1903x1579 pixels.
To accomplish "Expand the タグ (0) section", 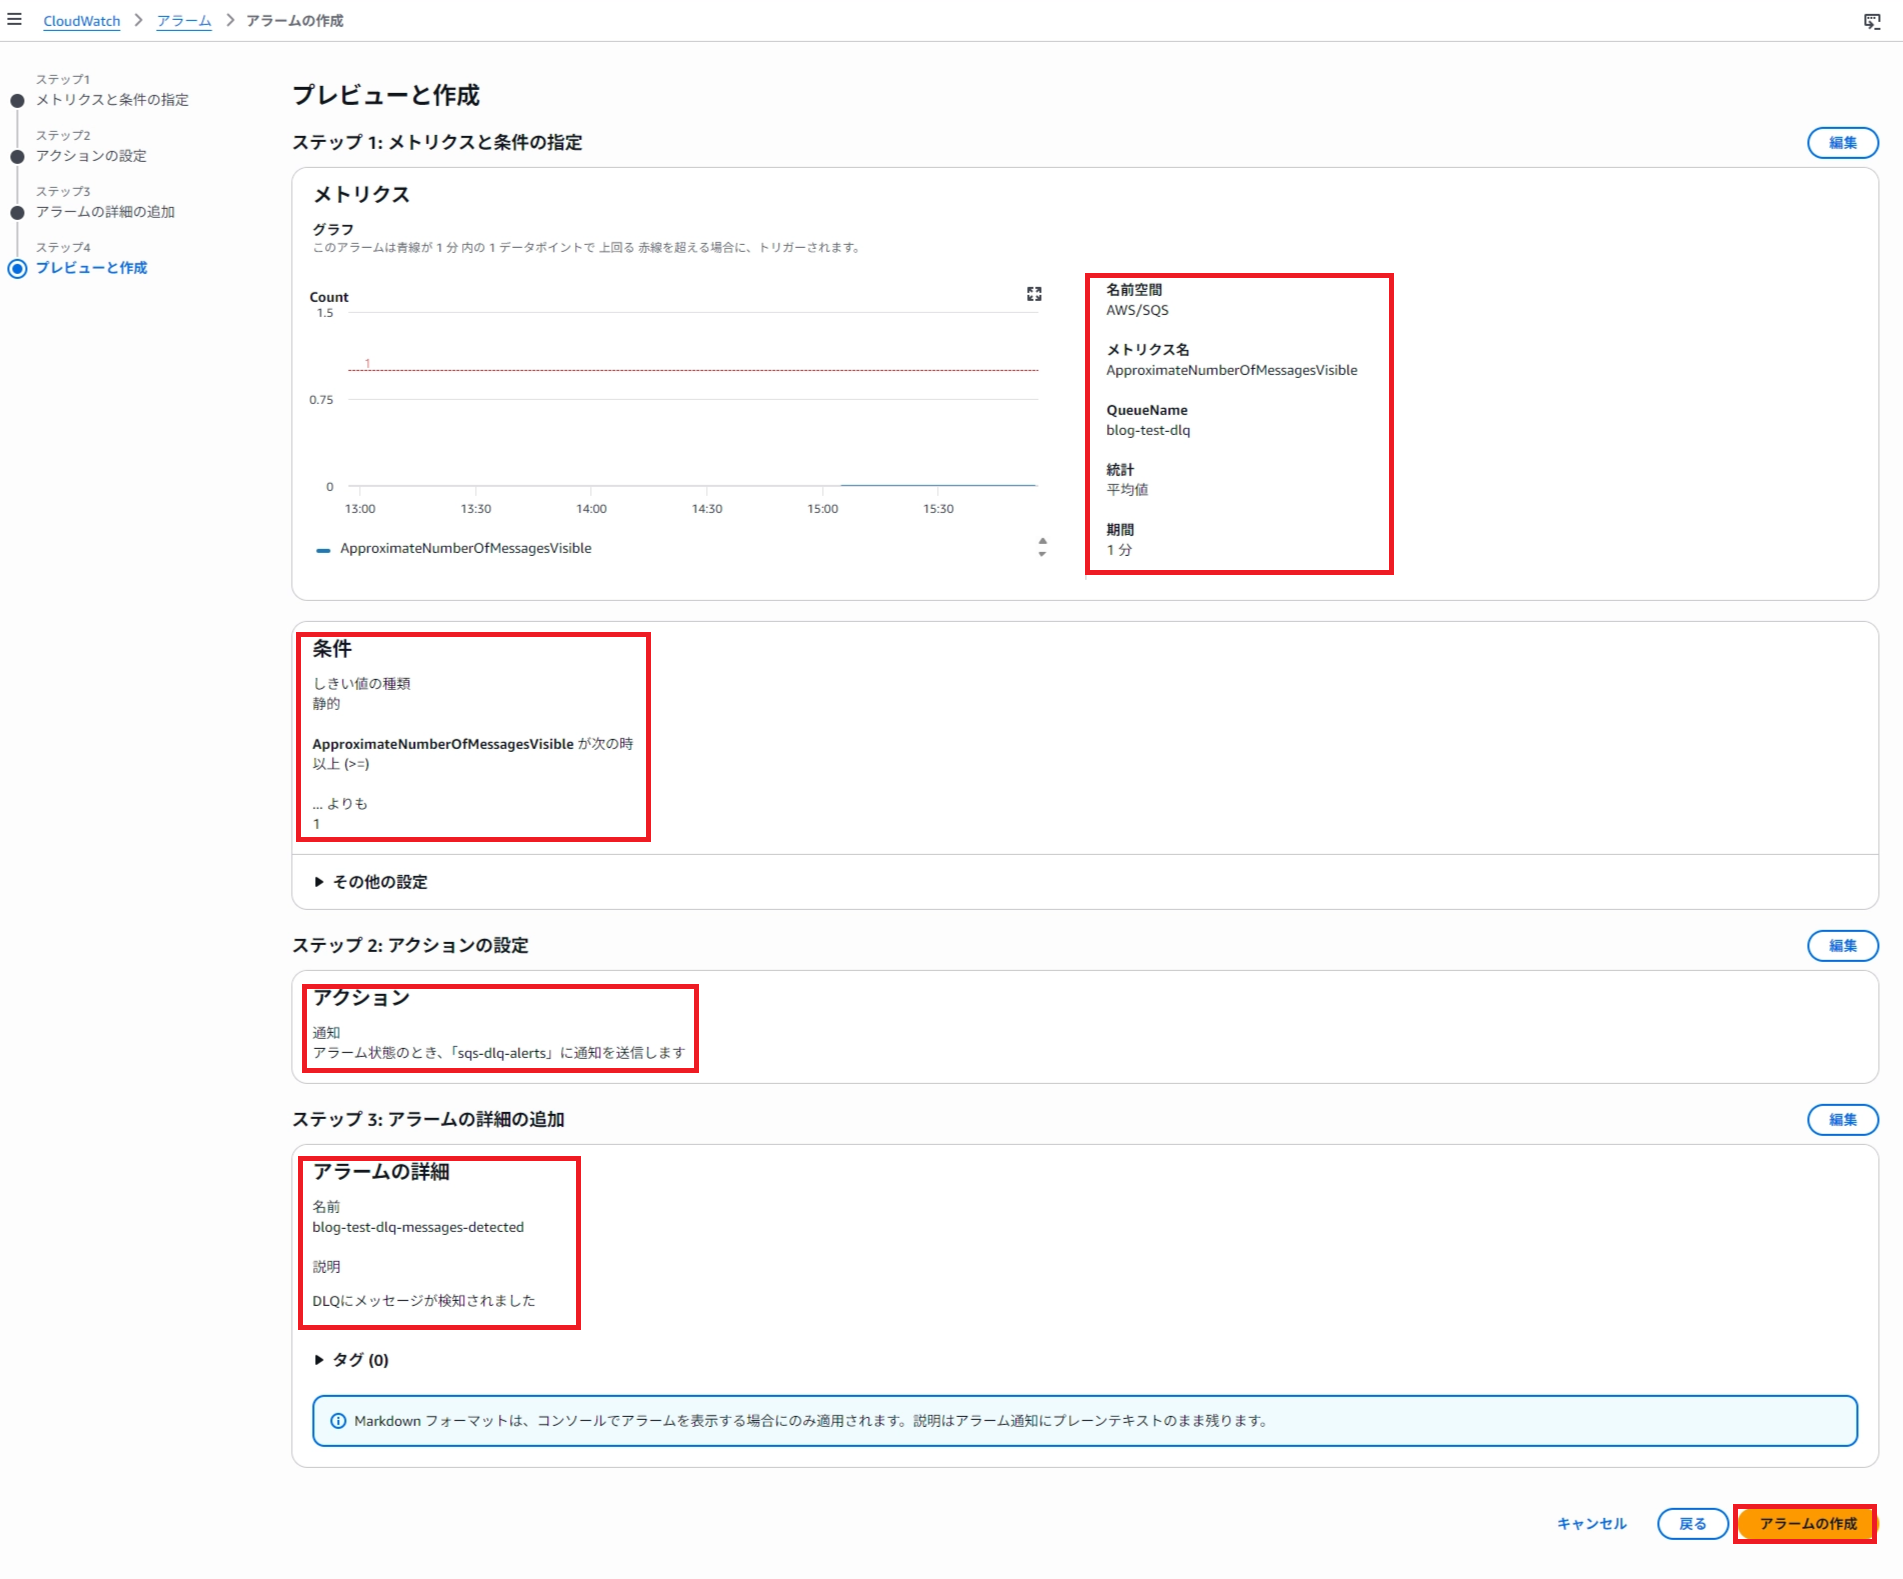I will [x=351, y=1360].
